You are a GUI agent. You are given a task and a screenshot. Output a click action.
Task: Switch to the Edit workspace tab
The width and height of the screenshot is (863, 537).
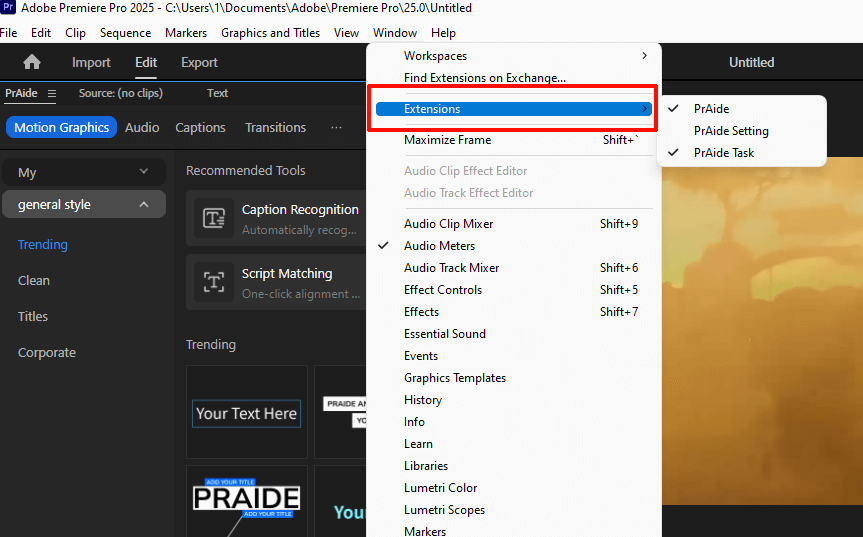pos(146,62)
